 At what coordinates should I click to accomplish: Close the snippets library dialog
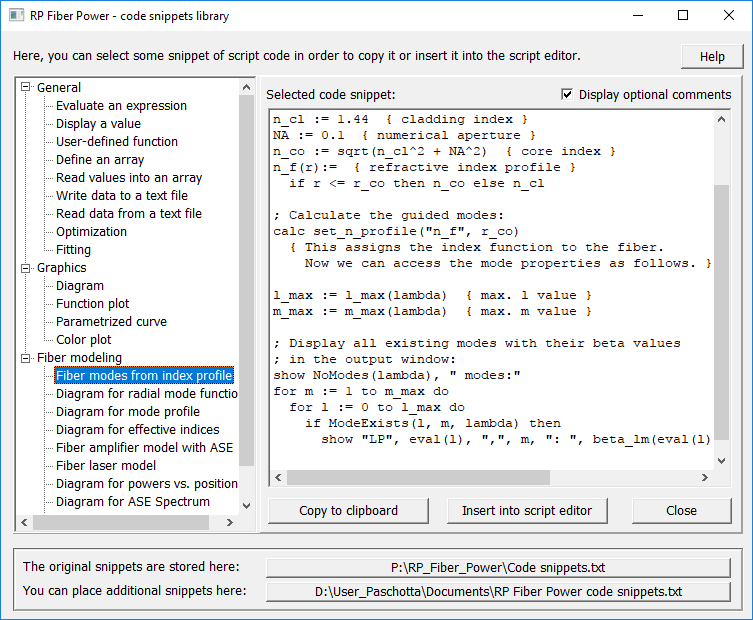pos(681,511)
